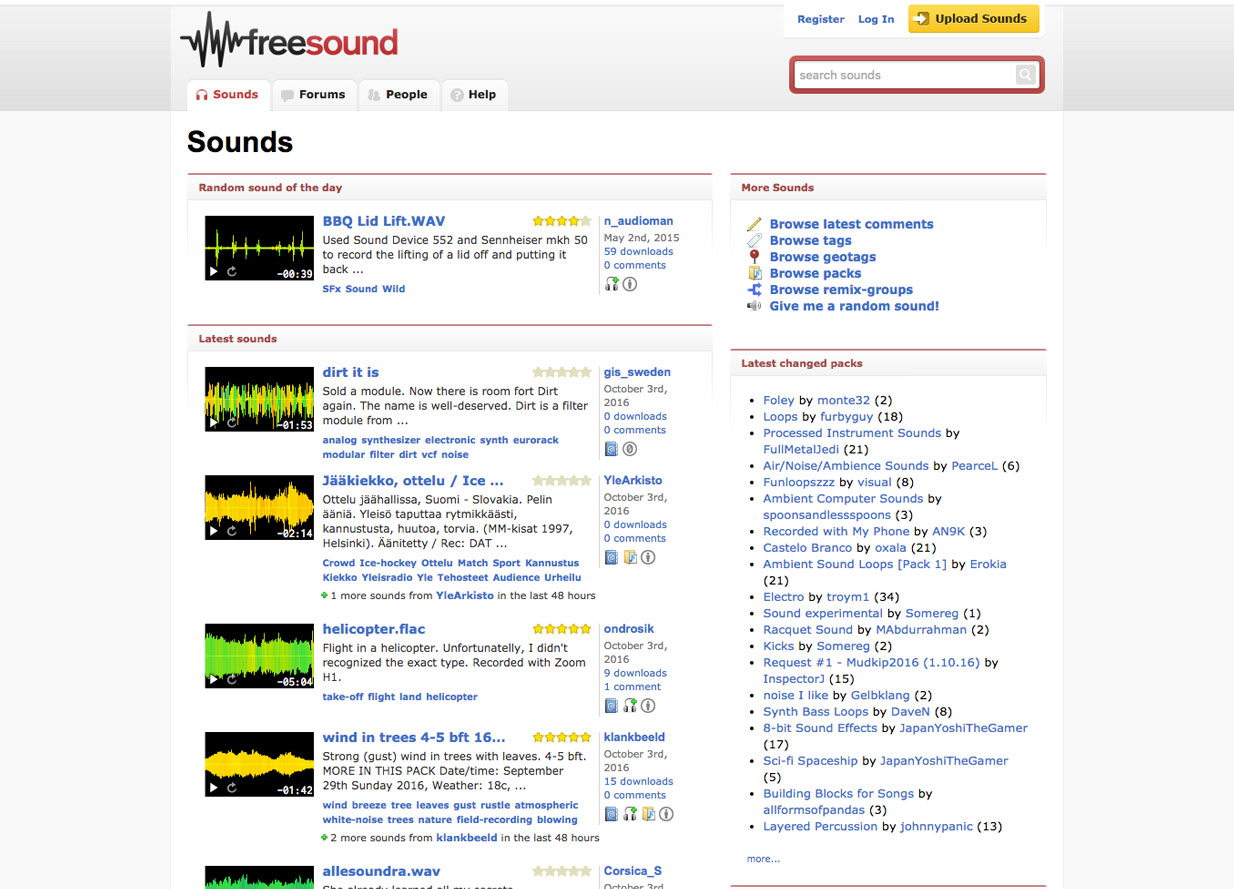Open Browse remix-groups
1234x889 pixels.
tap(841, 290)
